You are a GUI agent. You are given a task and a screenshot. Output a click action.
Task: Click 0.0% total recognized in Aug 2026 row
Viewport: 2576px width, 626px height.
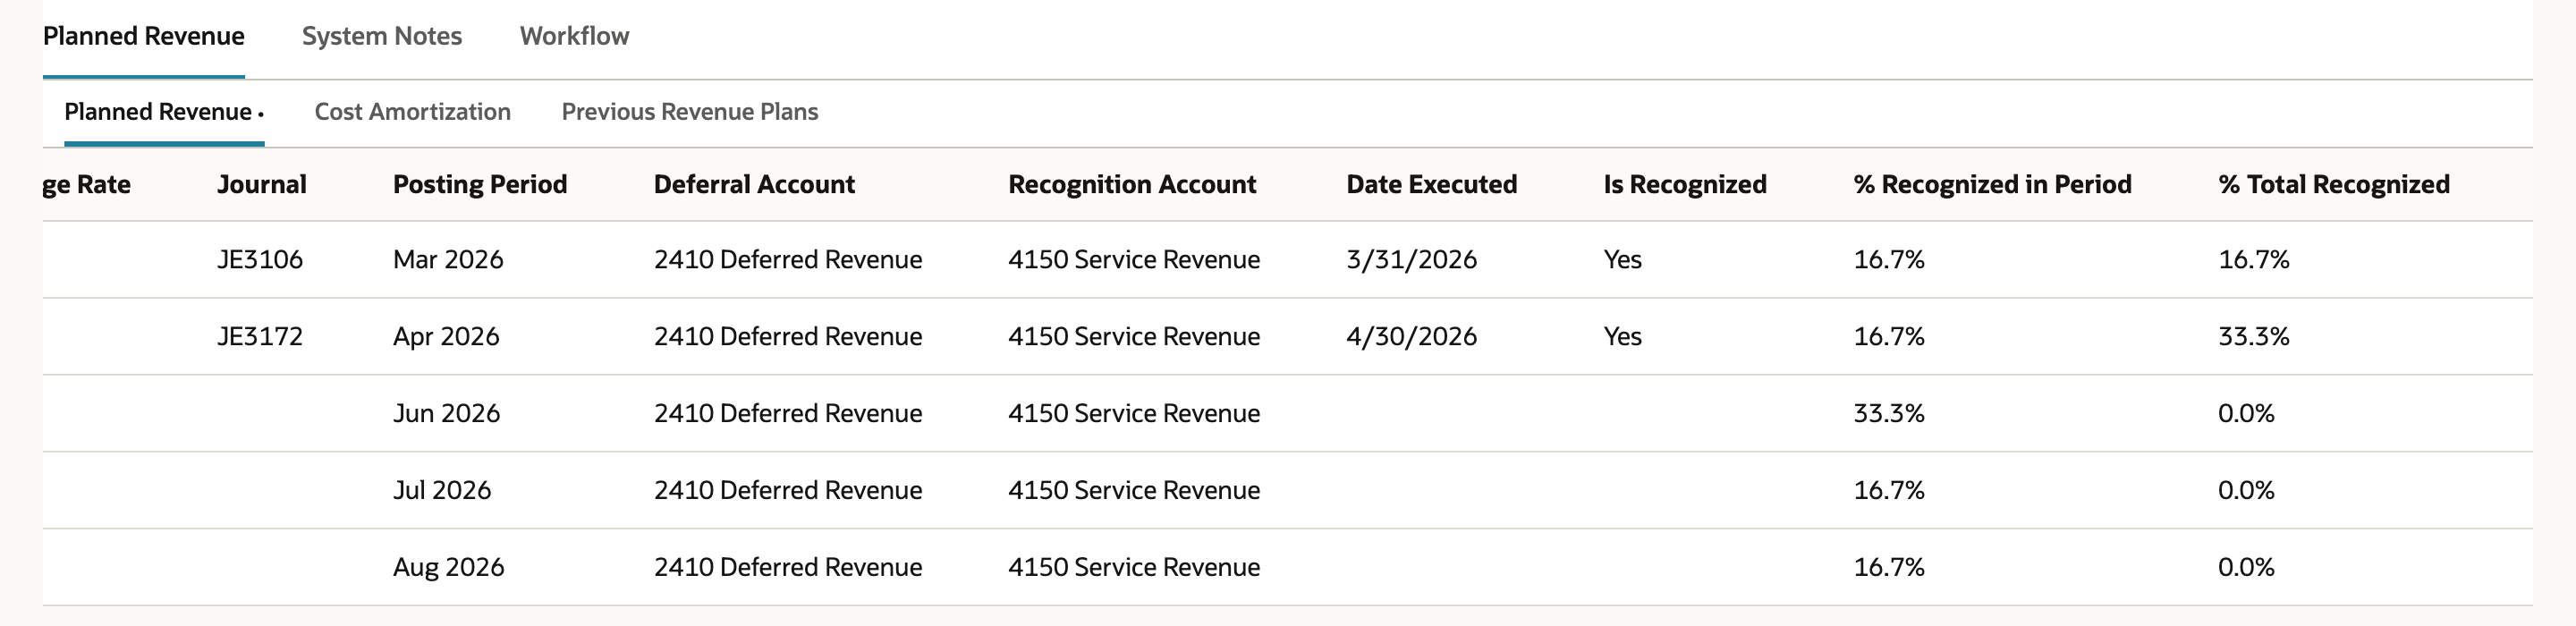tap(2246, 568)
